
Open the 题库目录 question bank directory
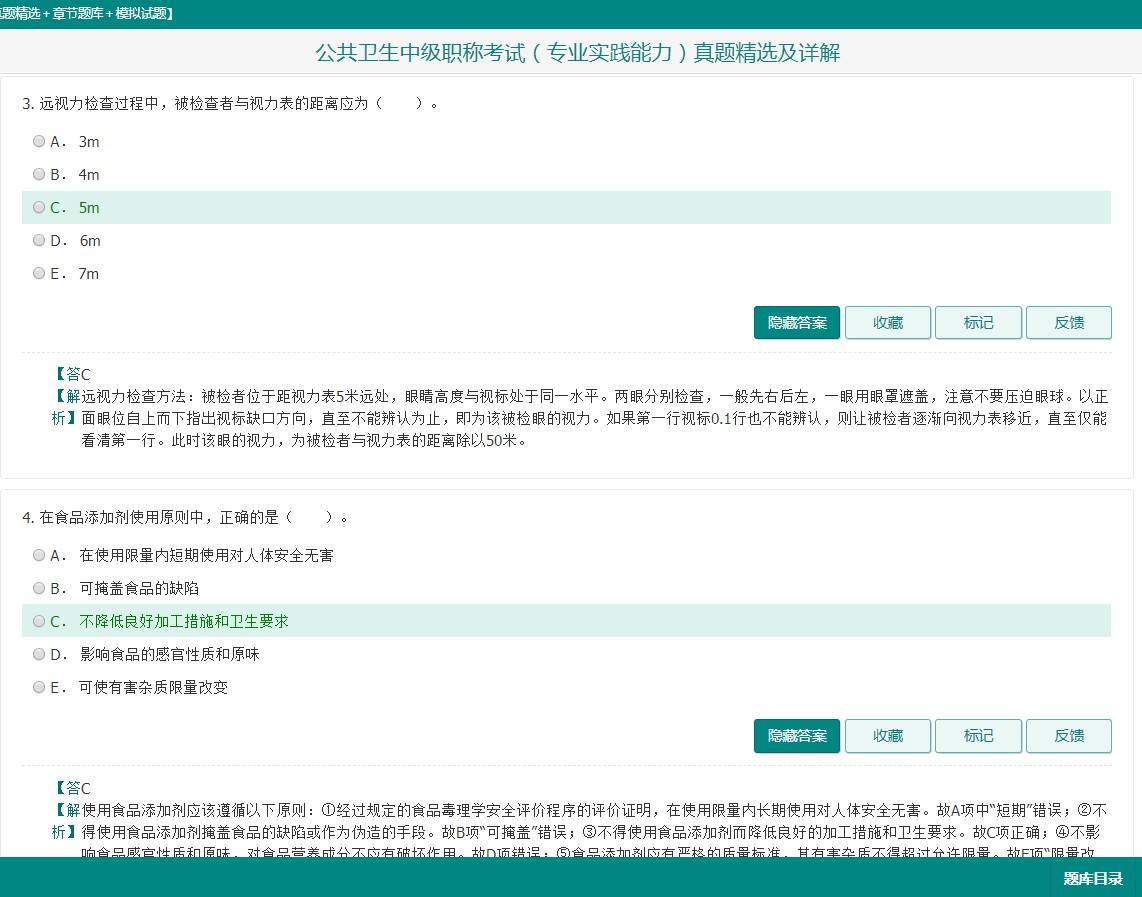pyautogui.click(x=1092, y=878)
